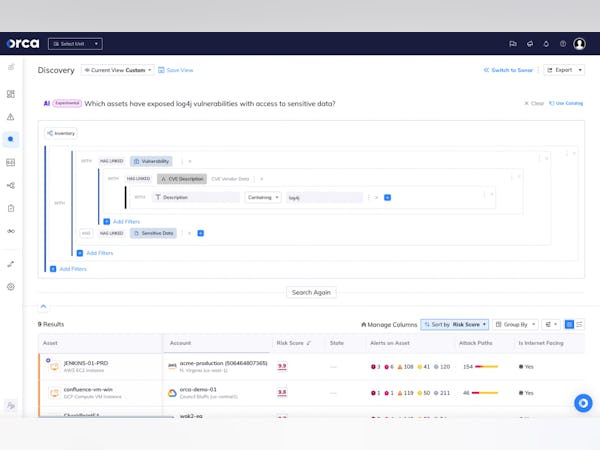The image size is (600, 450).
Task: Open the Containing operator dropdown
Action: tap(263, 197)
